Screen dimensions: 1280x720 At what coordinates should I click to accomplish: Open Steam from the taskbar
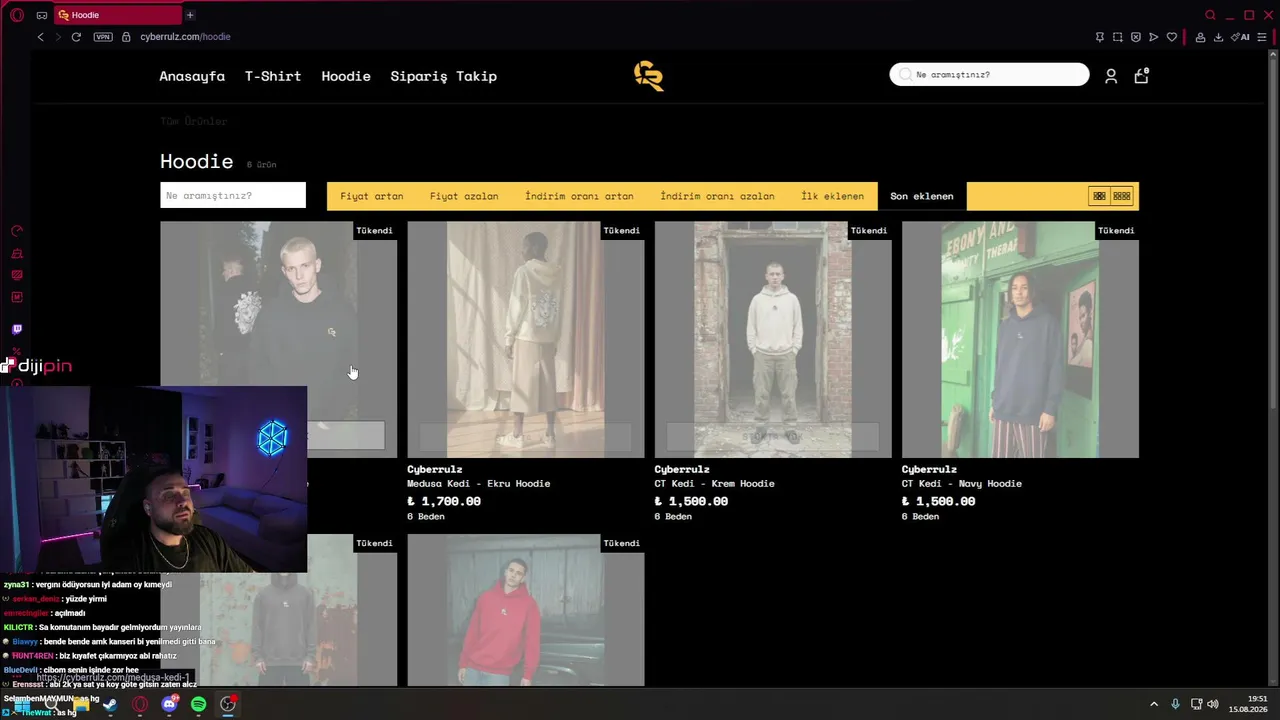[x=110, y=704]
